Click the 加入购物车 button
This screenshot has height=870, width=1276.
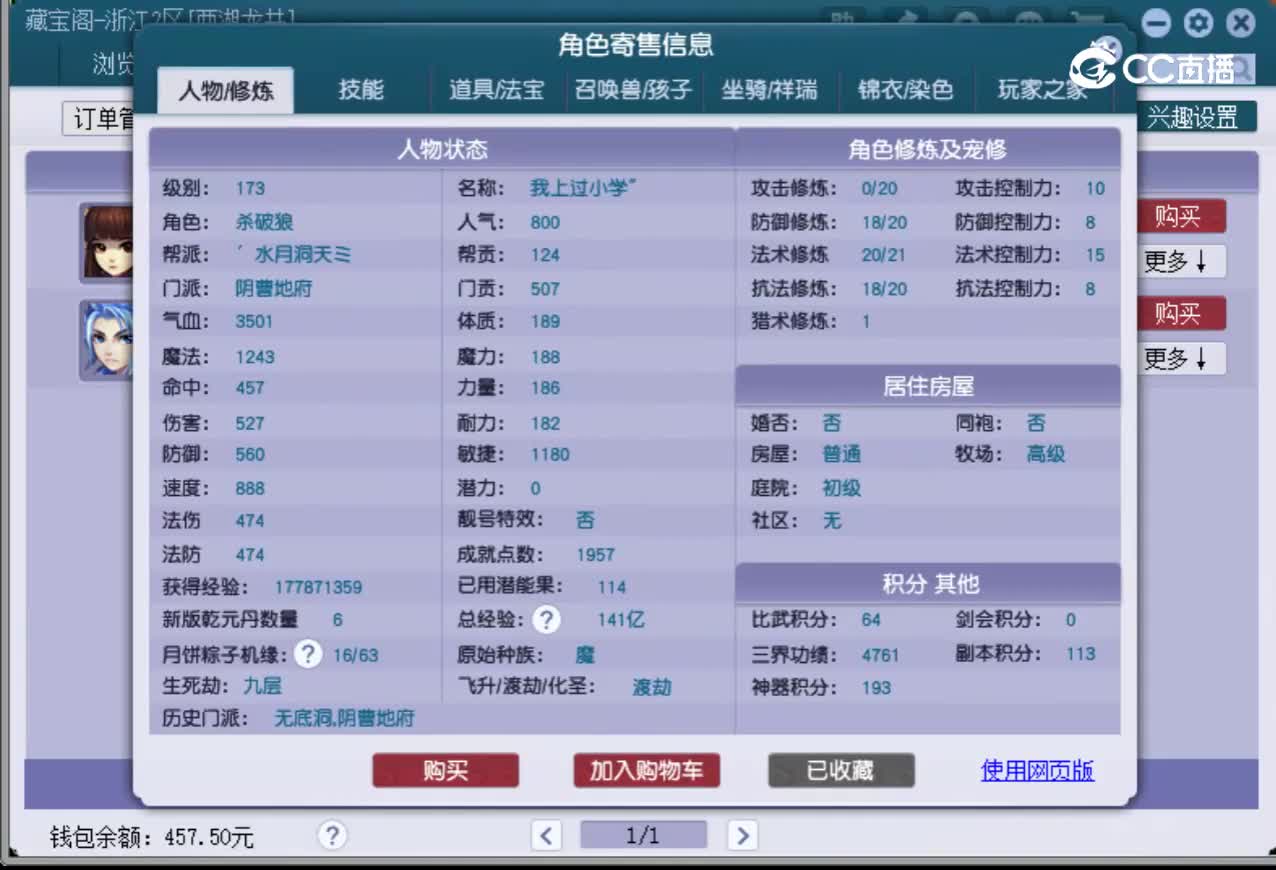point(646,770)
